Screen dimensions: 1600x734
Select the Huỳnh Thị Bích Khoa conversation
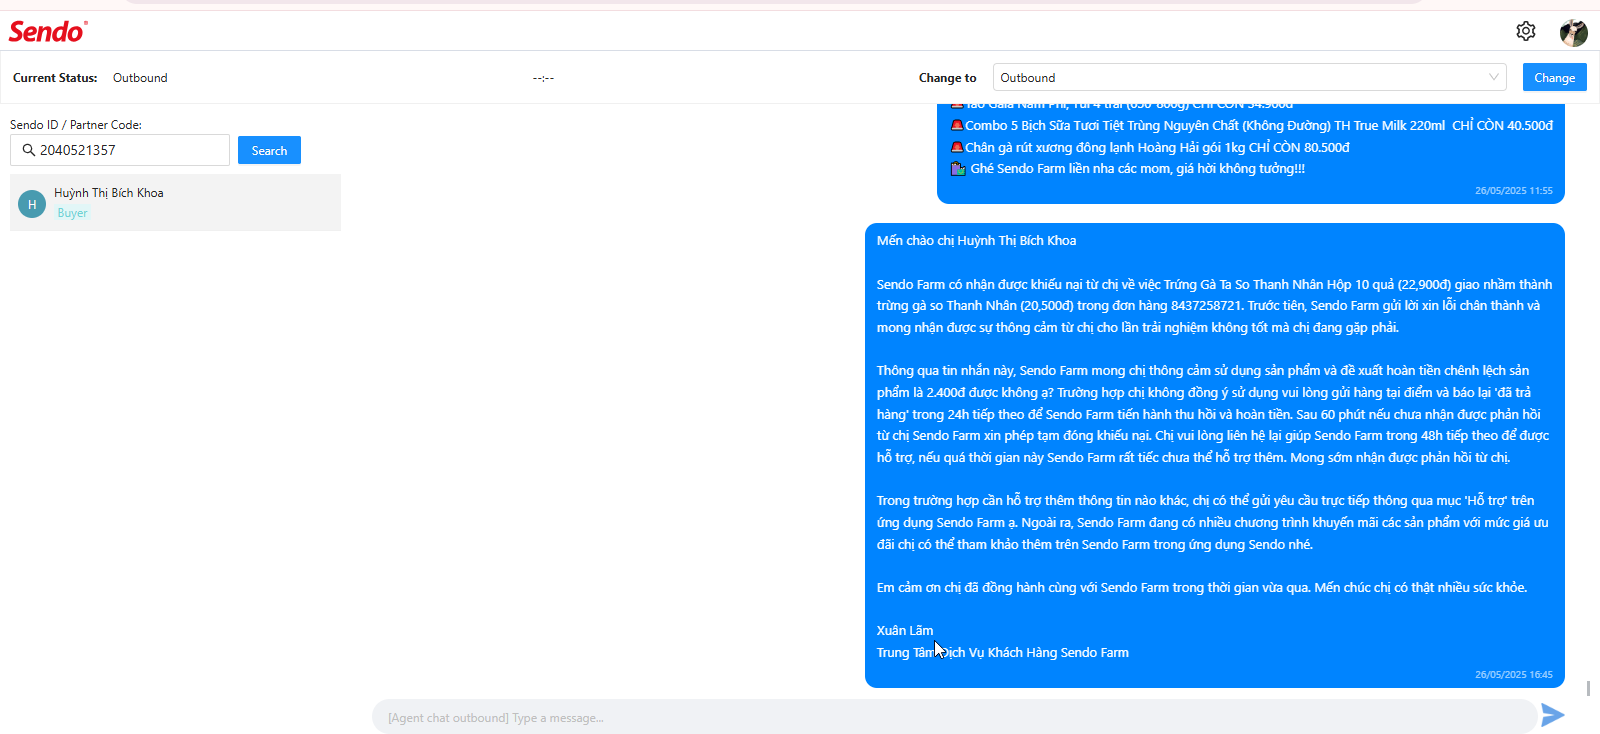coord(175,203)
